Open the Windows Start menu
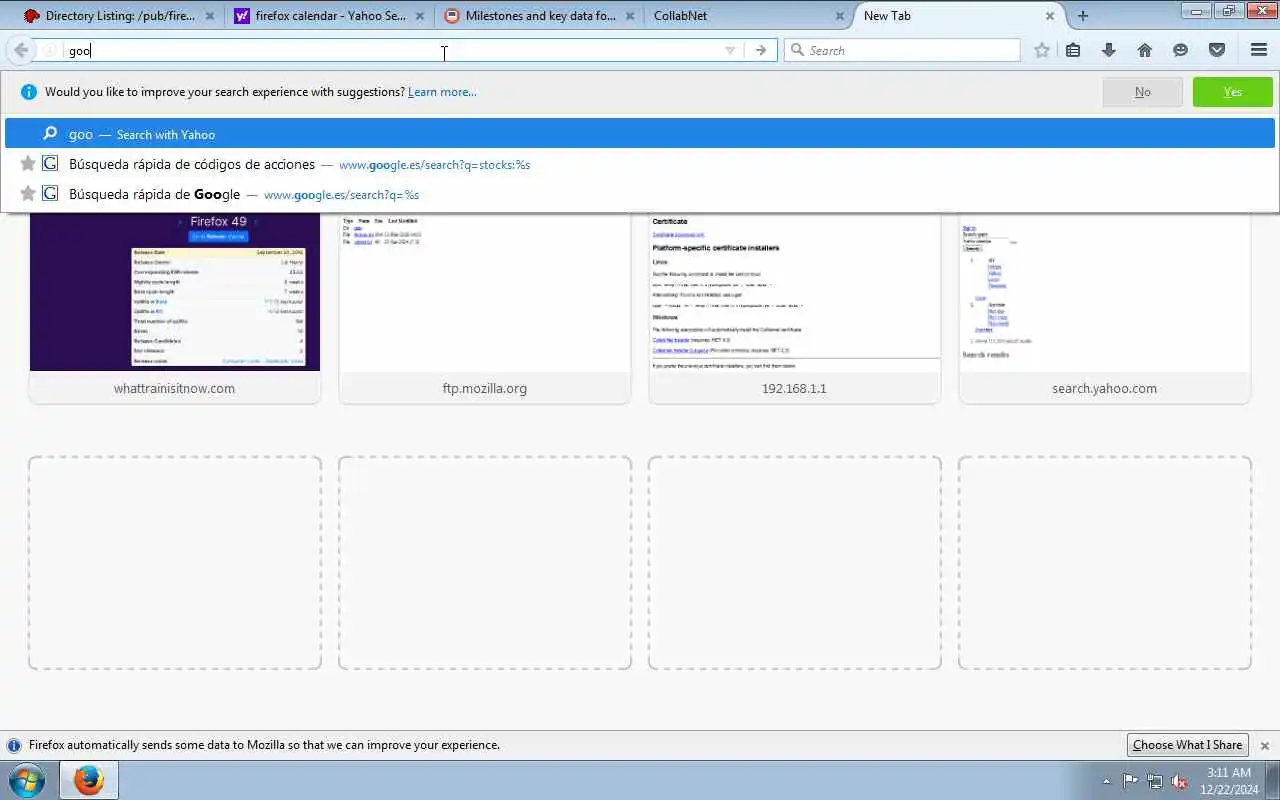Screen dimensions: 1280x800 pos(27,780)
